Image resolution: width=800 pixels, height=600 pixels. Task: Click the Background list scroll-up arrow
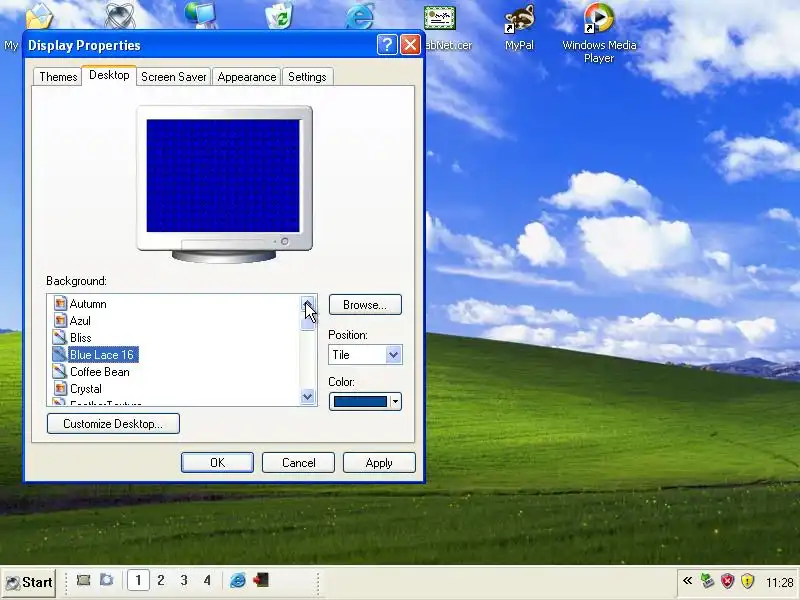(308, 303)
